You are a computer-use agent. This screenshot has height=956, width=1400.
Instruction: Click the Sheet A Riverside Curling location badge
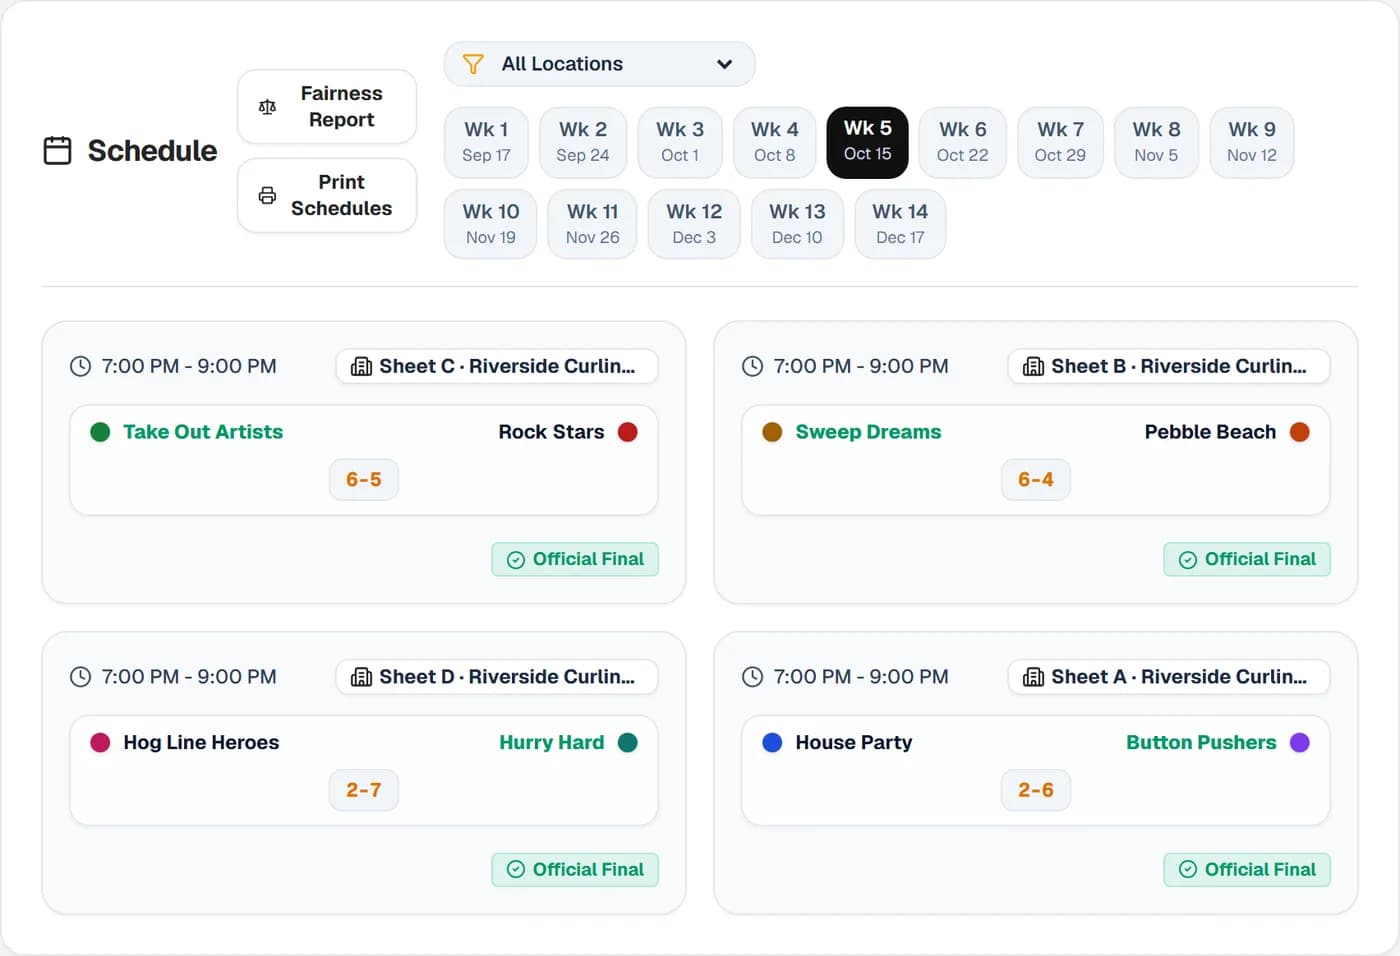(x=1169, y=677)
